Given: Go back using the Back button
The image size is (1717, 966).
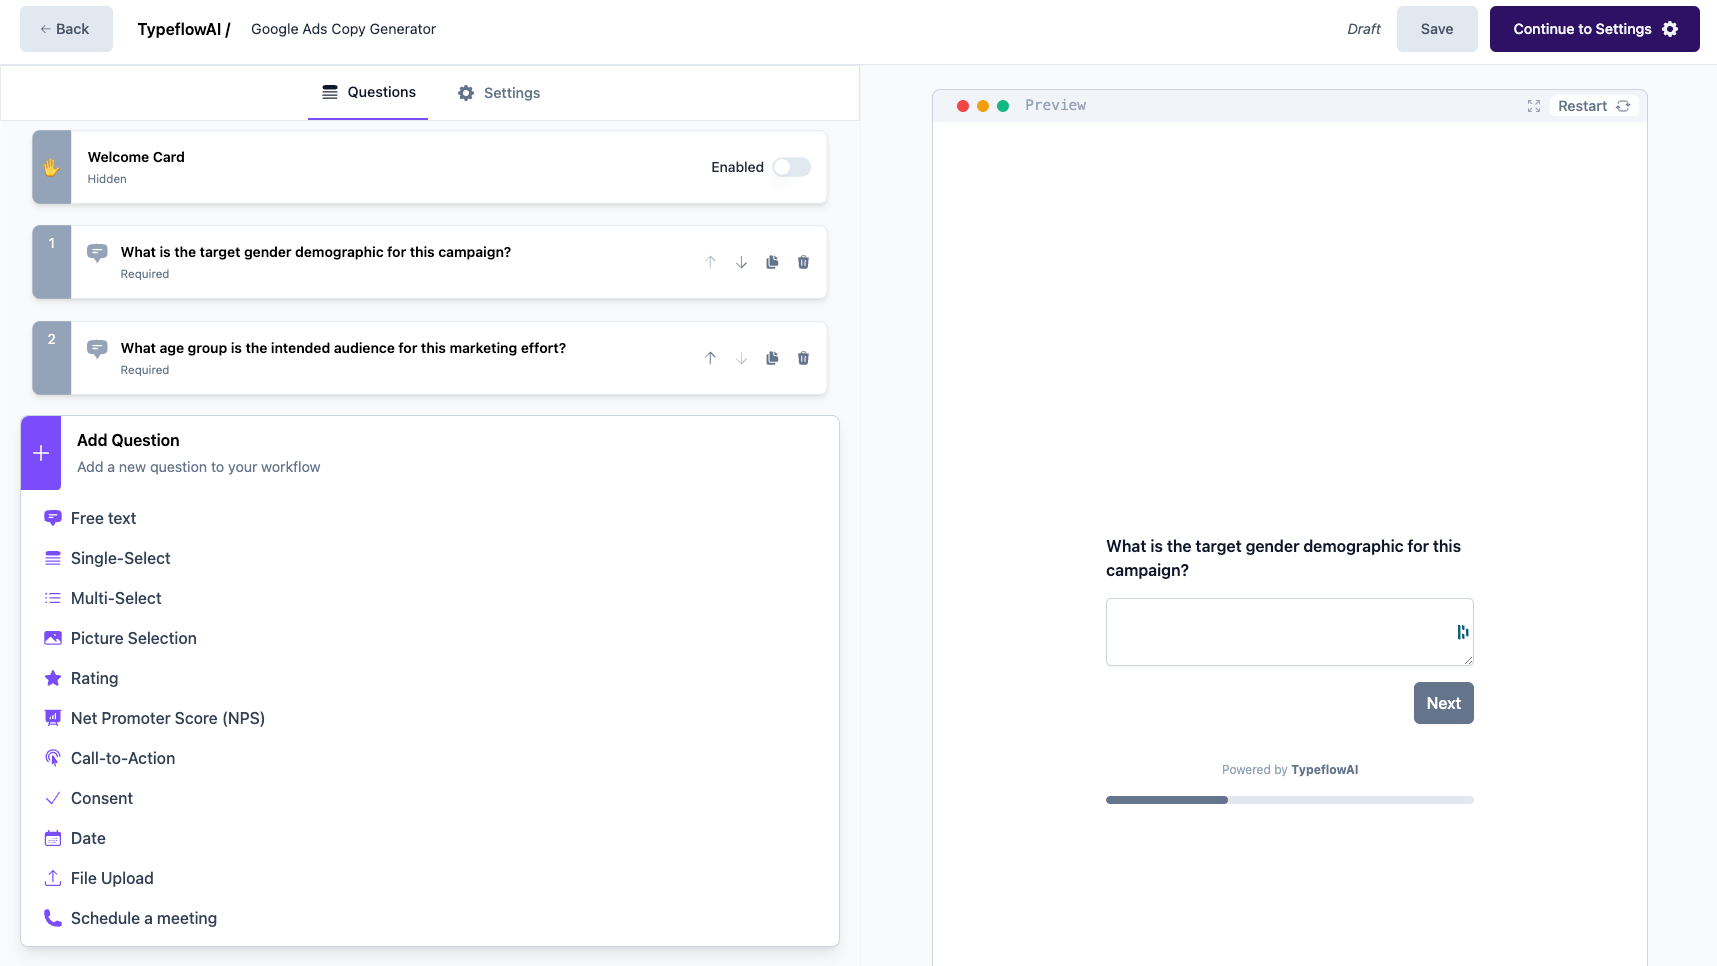Looking at the screenshot, I should 66,29.
